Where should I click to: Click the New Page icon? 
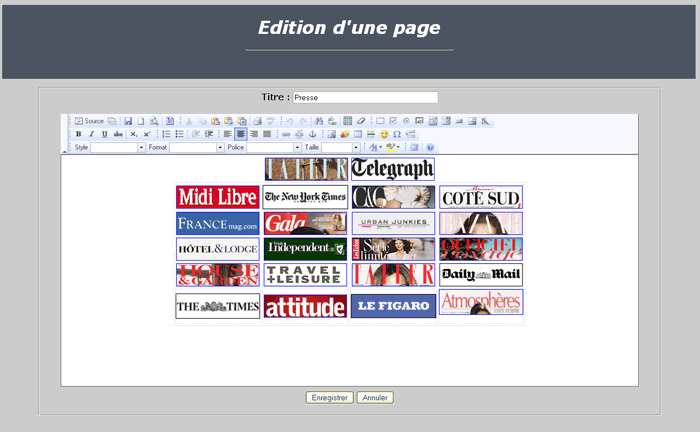click(141, 121)
